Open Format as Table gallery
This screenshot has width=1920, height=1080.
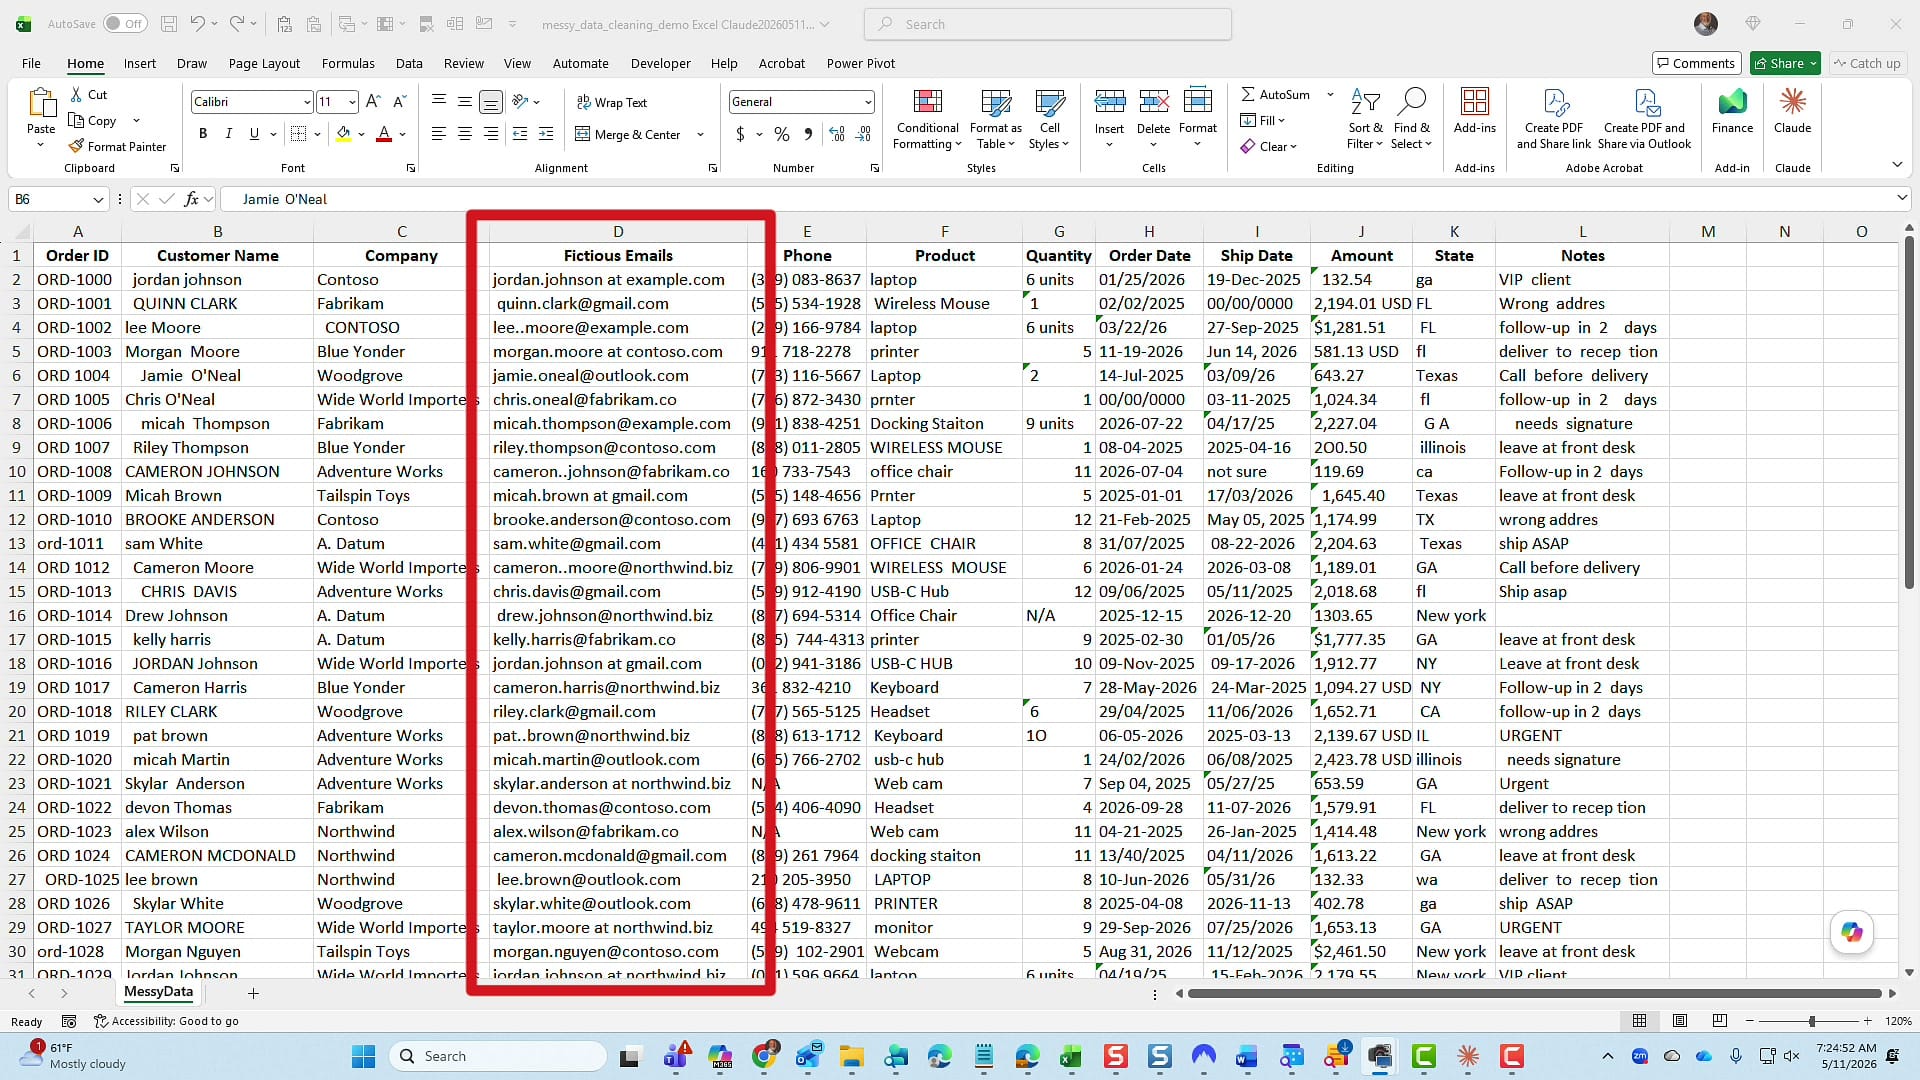[995, 120]
